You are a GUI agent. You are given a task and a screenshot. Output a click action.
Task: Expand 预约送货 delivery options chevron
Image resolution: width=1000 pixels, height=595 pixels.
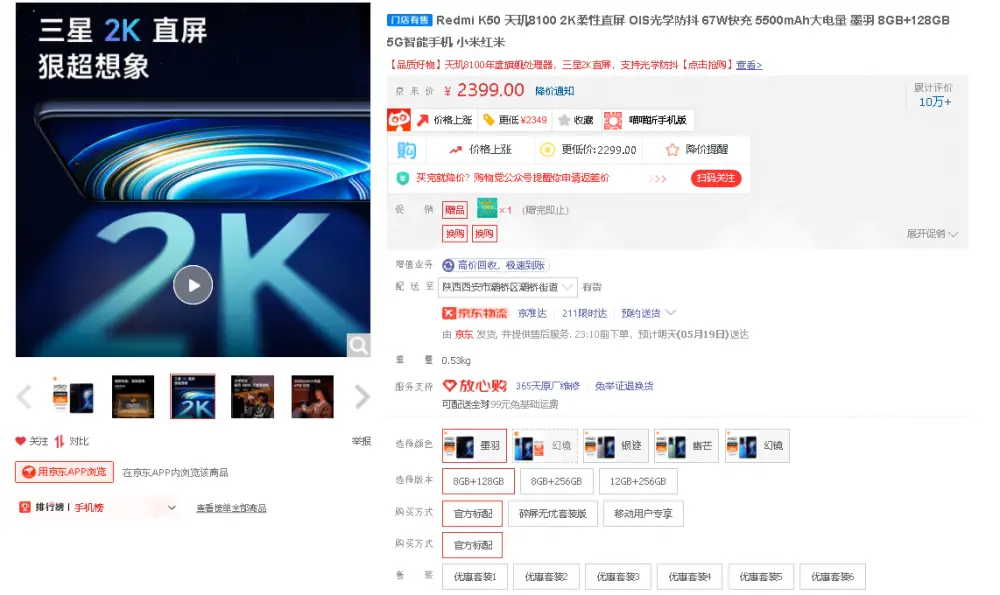click(670, 312)
